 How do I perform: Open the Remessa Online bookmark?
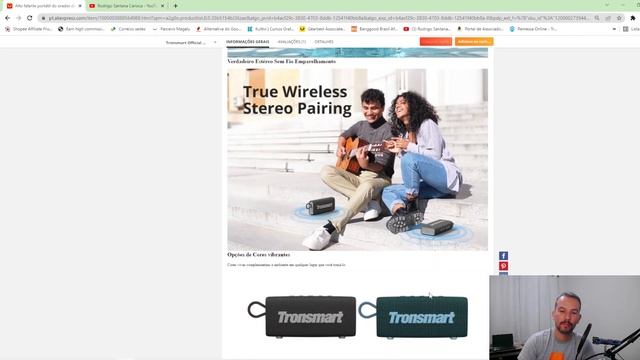click(x=533, y=29)
